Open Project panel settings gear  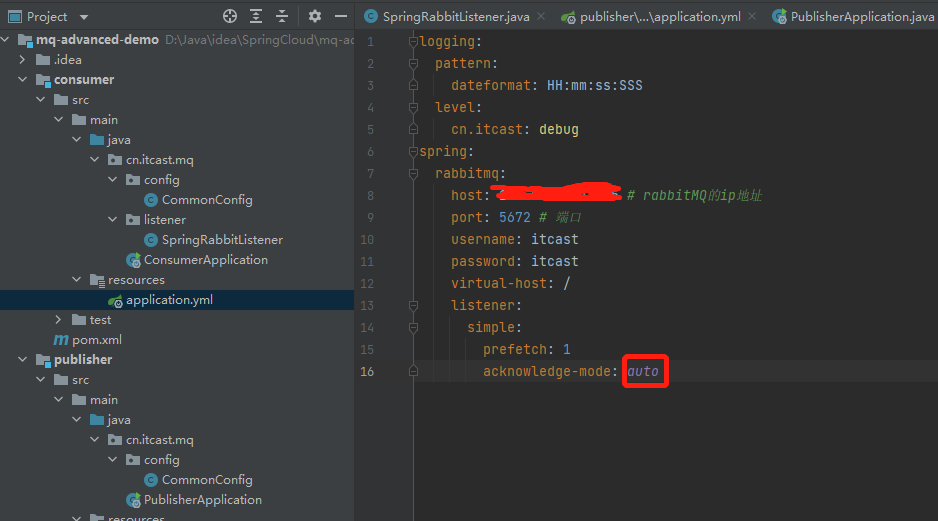coord(315,16)
